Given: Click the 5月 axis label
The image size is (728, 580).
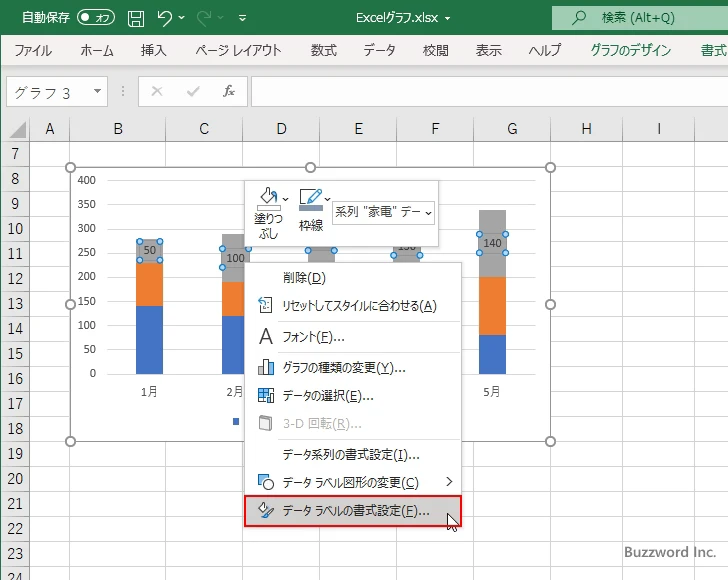Looking at the screenshot, I should point(492,392).
